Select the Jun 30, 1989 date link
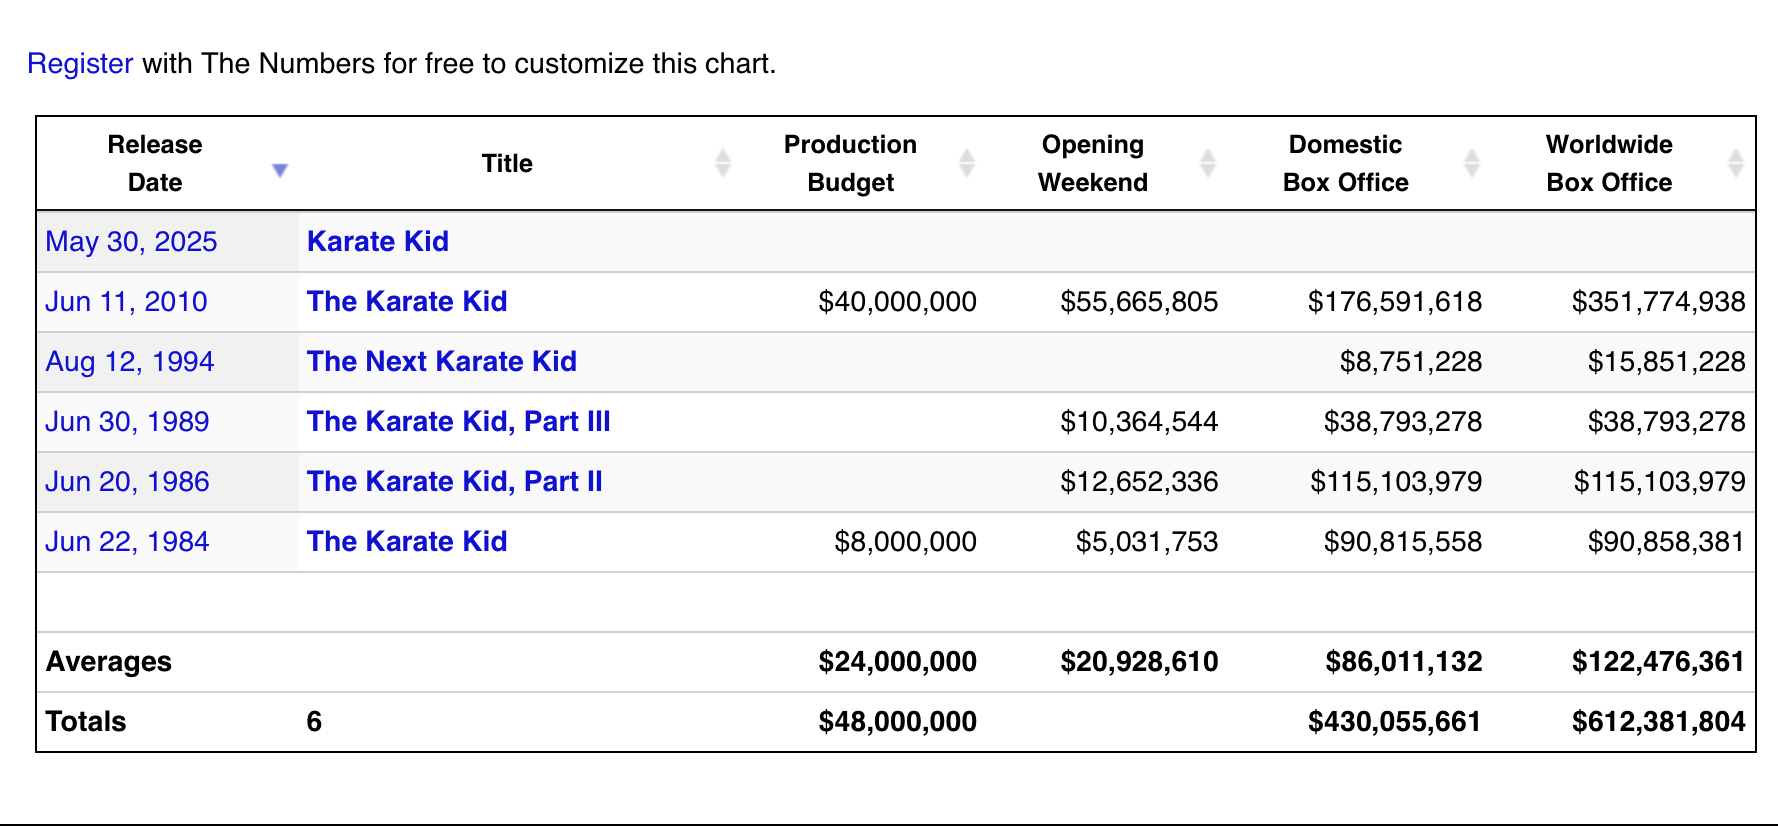The image size is (1778, 826). click(127, 422)
